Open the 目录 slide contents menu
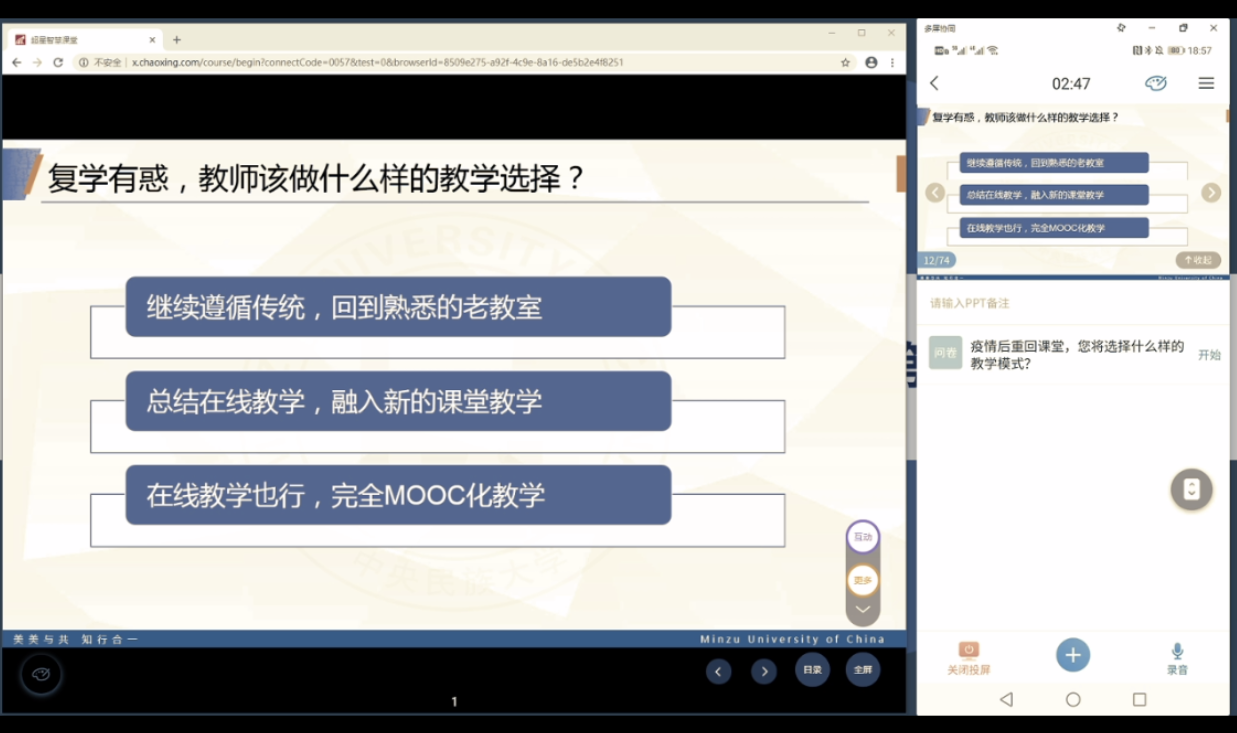Viewport: 1237px width, 733px height. pos(812,670)
